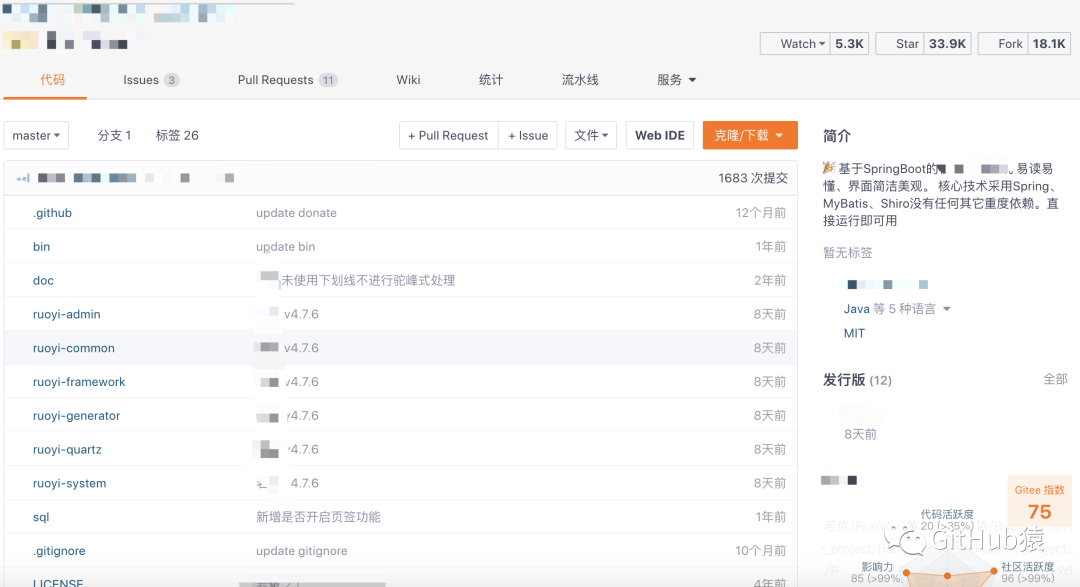Open the master branch selector
Image resolution: width=1080 pixels, height=587 pixels.
pos(37,135)
